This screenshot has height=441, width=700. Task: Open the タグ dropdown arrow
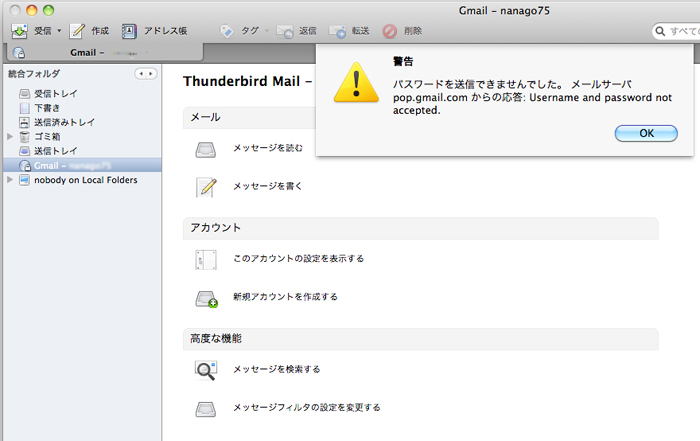(267, 31)
